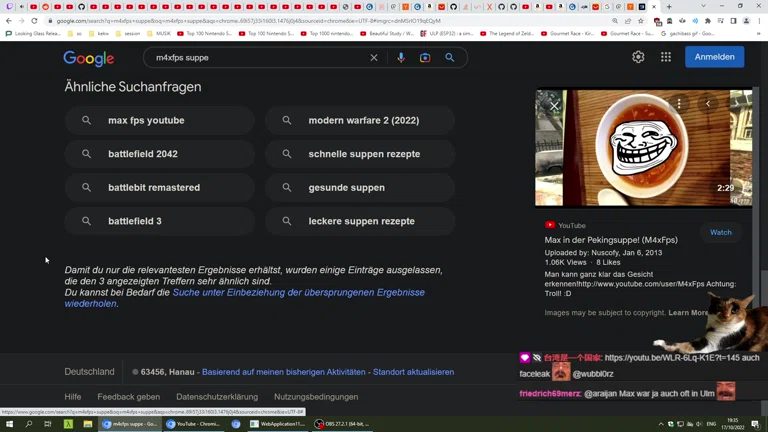Expand tab search chevron in title bar
The height and width of the screenshot is (432, 768).
click(x=703, y=6)
